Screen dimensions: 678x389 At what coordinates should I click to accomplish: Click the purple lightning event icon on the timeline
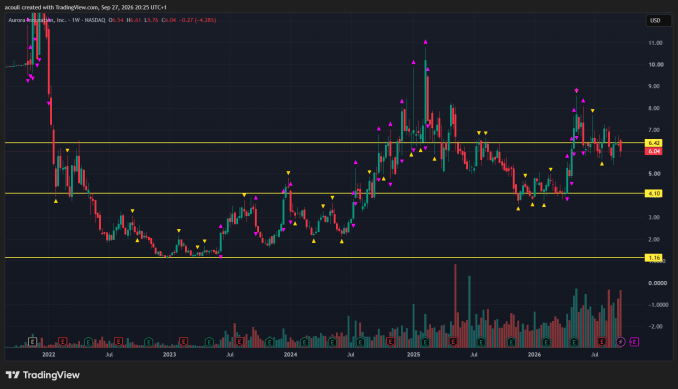click(x=620, y=342)
